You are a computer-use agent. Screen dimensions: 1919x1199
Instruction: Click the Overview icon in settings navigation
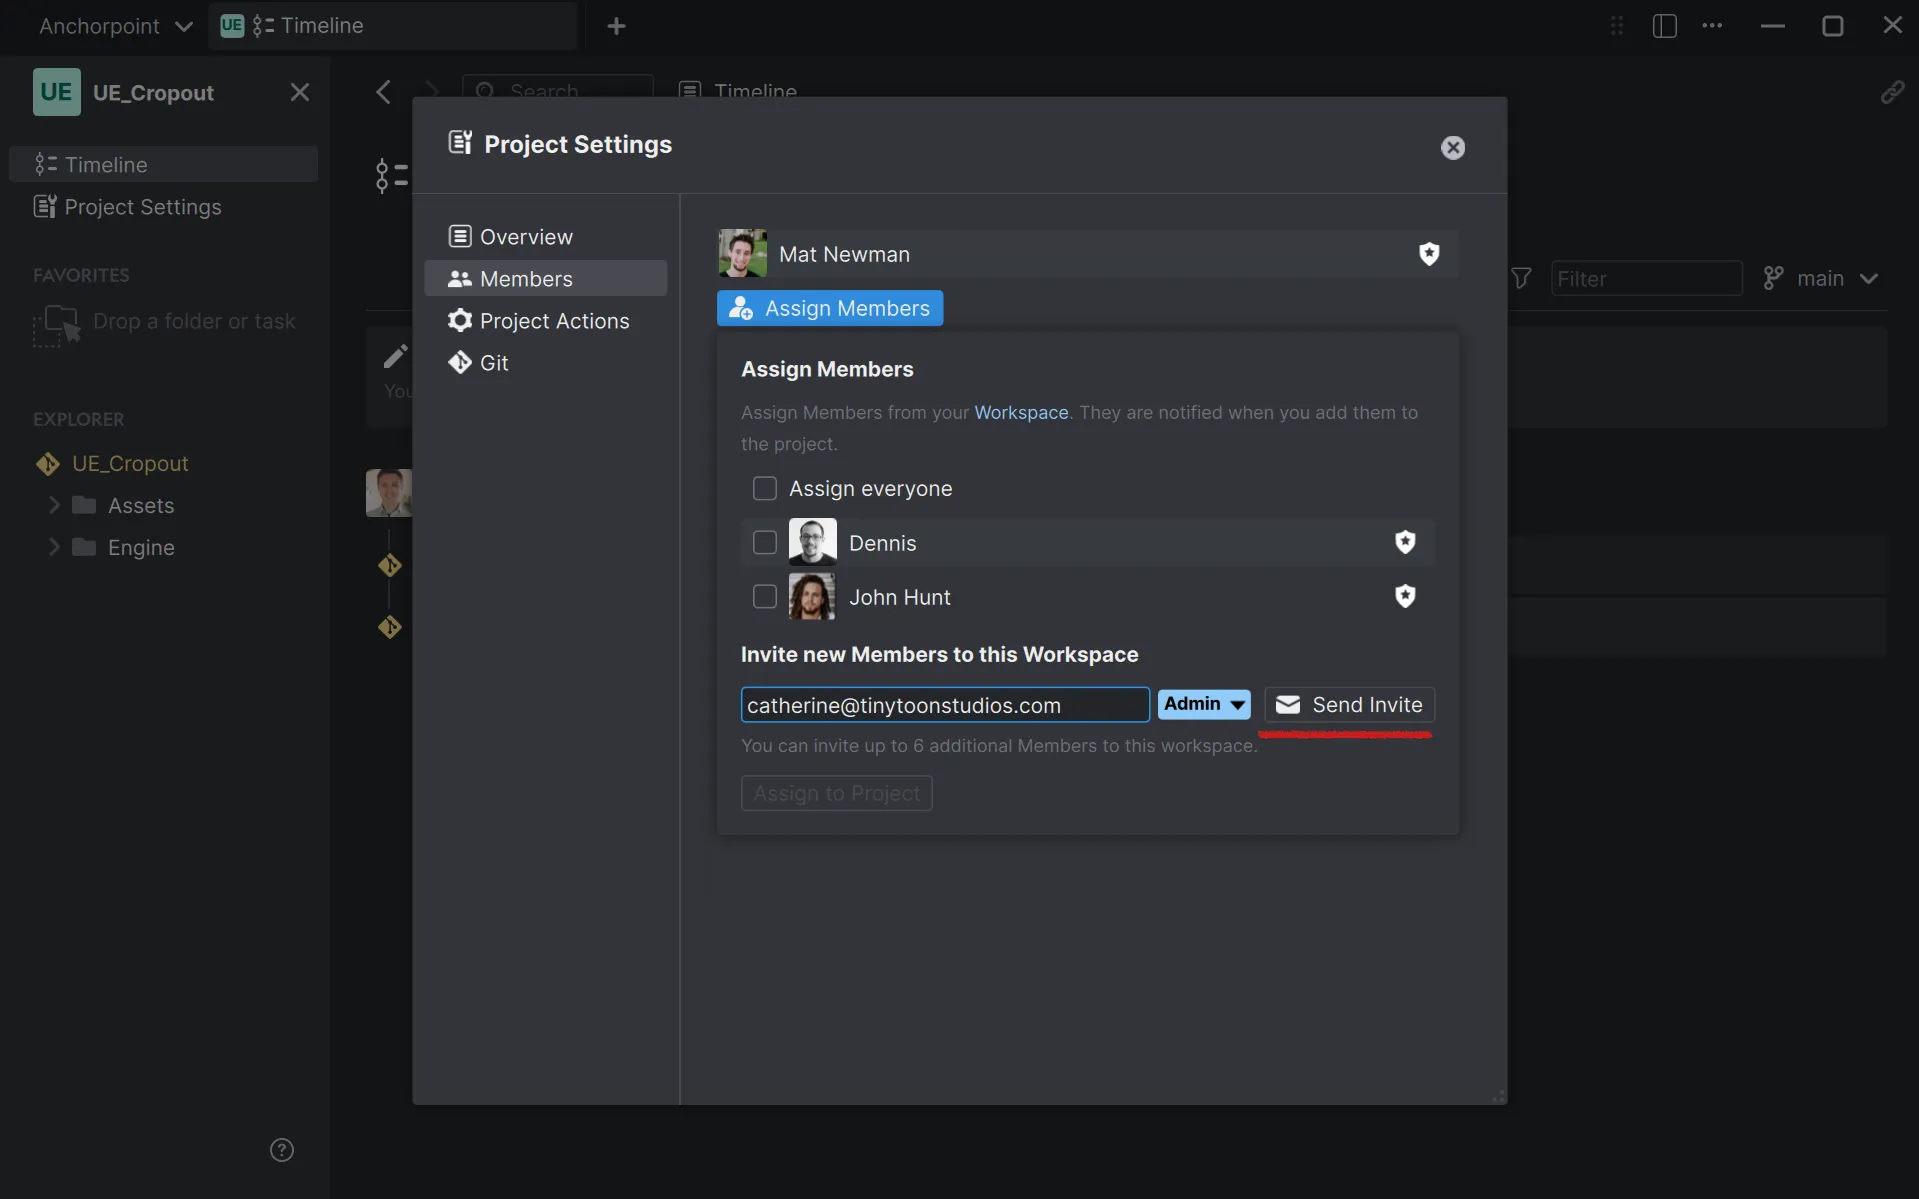click(x=459, y=235)
